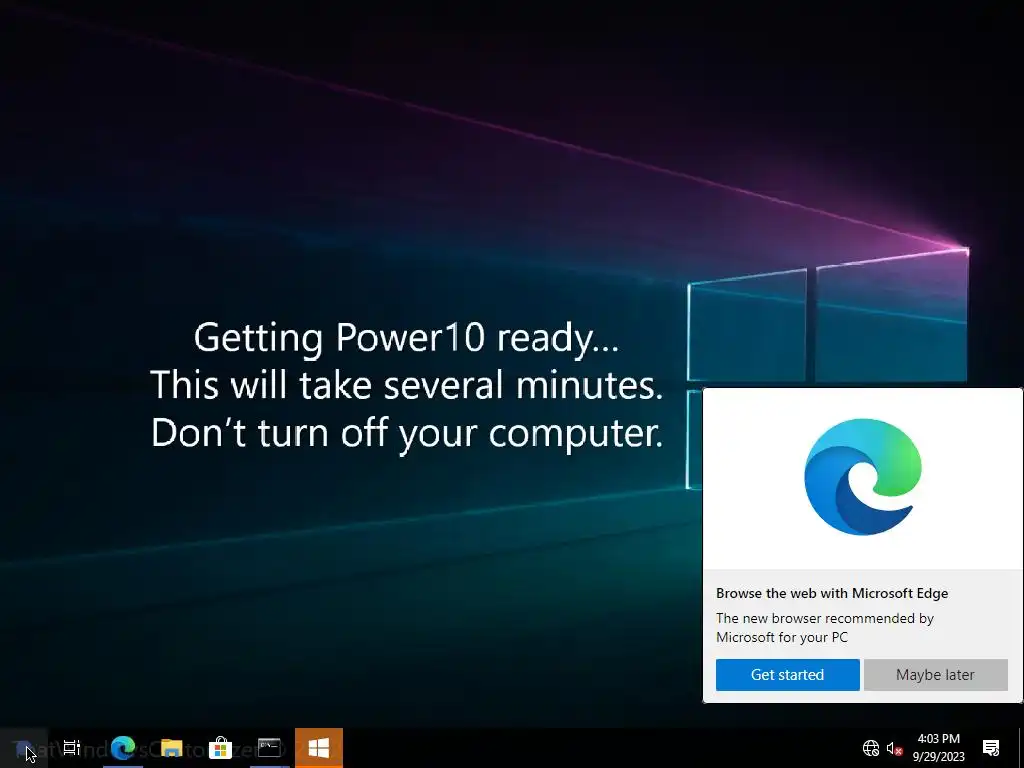
Task: Open the clock showing 4:03 PM
Action: coord(938,748)
